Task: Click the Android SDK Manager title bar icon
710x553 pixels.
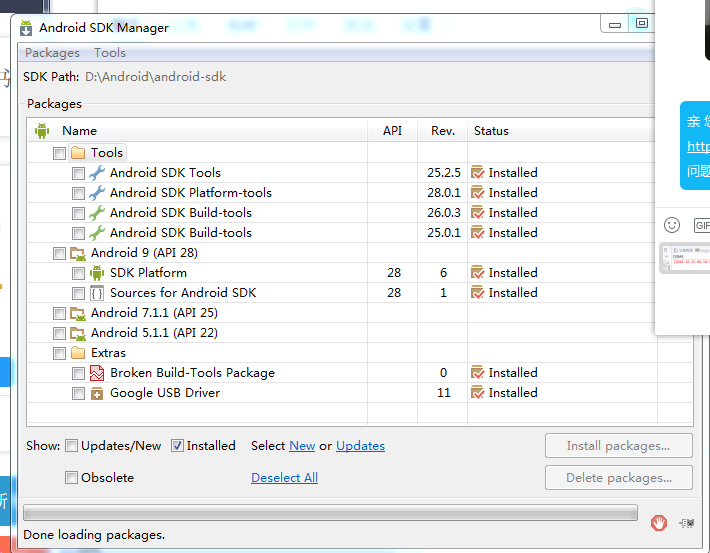Action: [x=26, y=28]
